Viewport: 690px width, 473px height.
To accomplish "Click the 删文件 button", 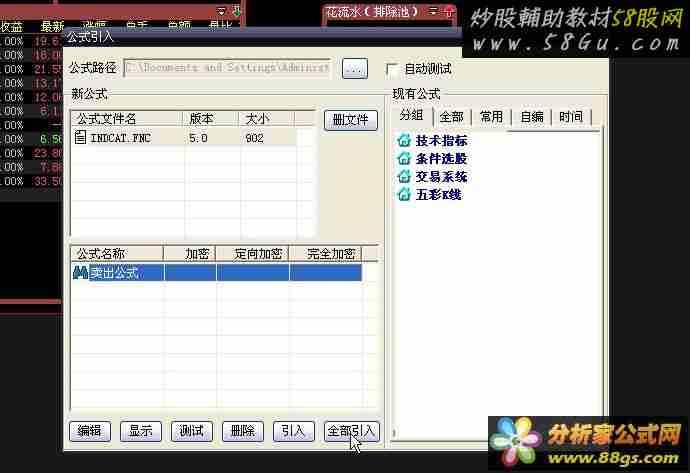I will tap(351, 120).
